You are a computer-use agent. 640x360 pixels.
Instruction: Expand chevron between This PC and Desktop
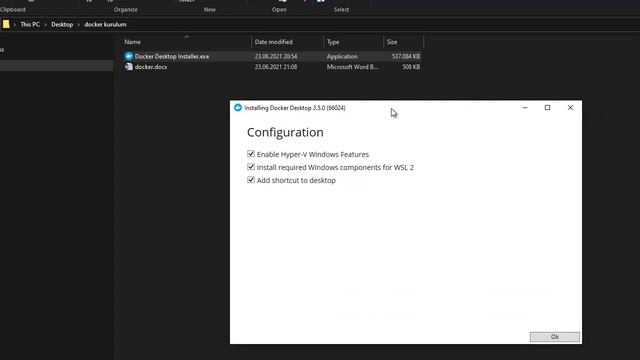coord(45,24)
